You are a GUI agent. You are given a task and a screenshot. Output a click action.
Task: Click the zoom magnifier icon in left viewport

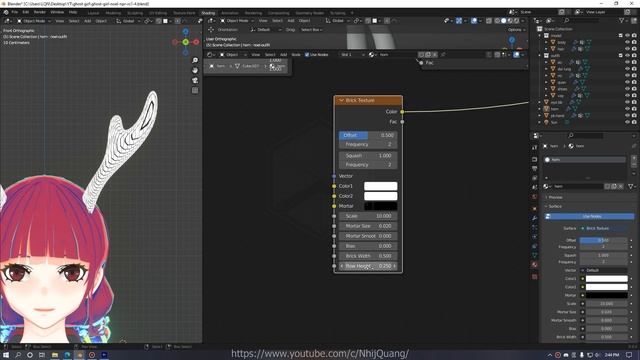[195, 60]
